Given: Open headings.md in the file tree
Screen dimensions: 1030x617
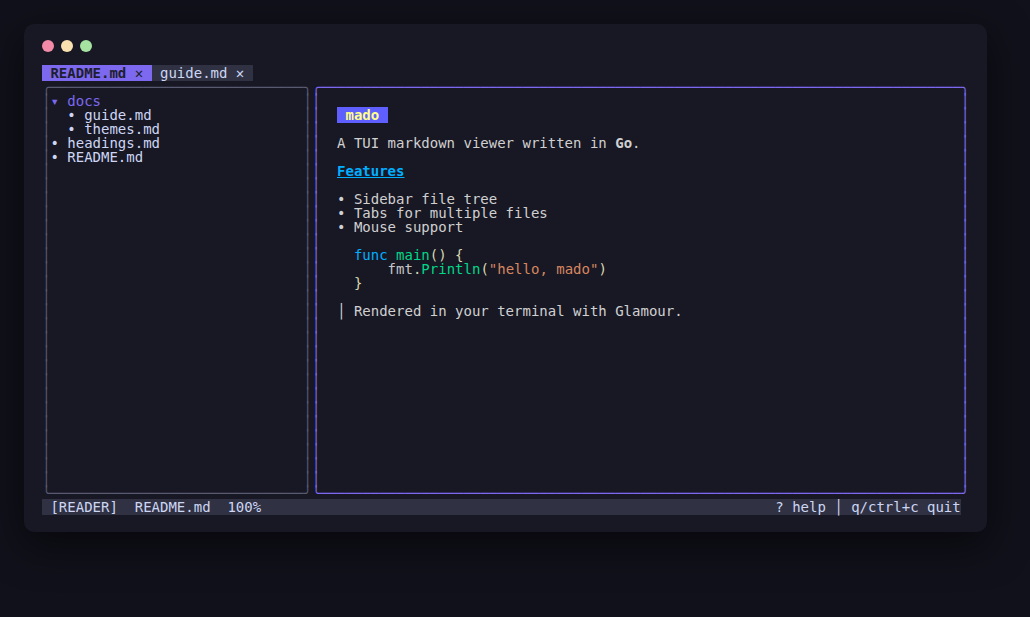Looking at the screenshot, I should pos(113,143).
